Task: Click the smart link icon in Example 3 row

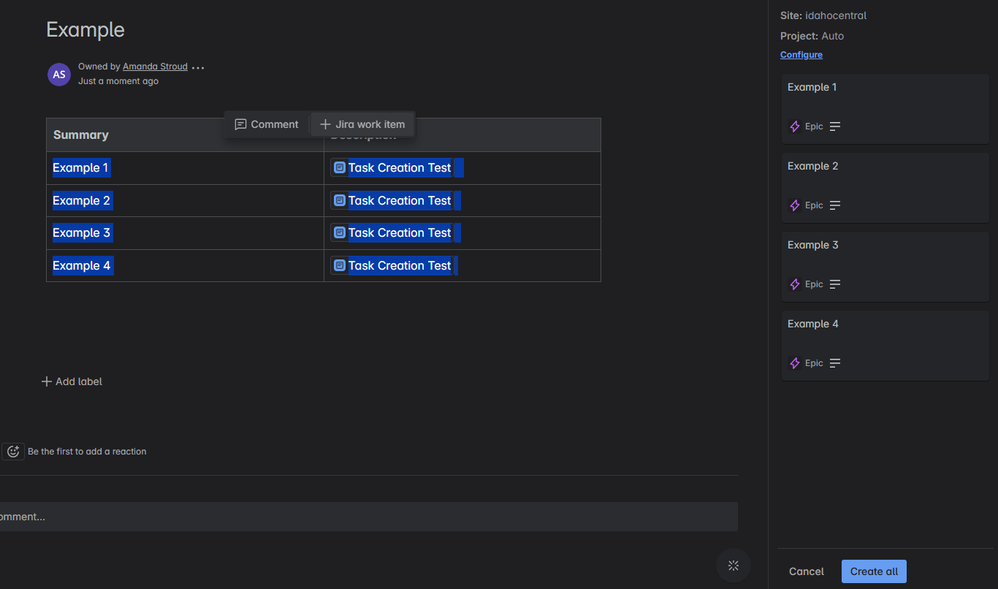Action: 340,232
